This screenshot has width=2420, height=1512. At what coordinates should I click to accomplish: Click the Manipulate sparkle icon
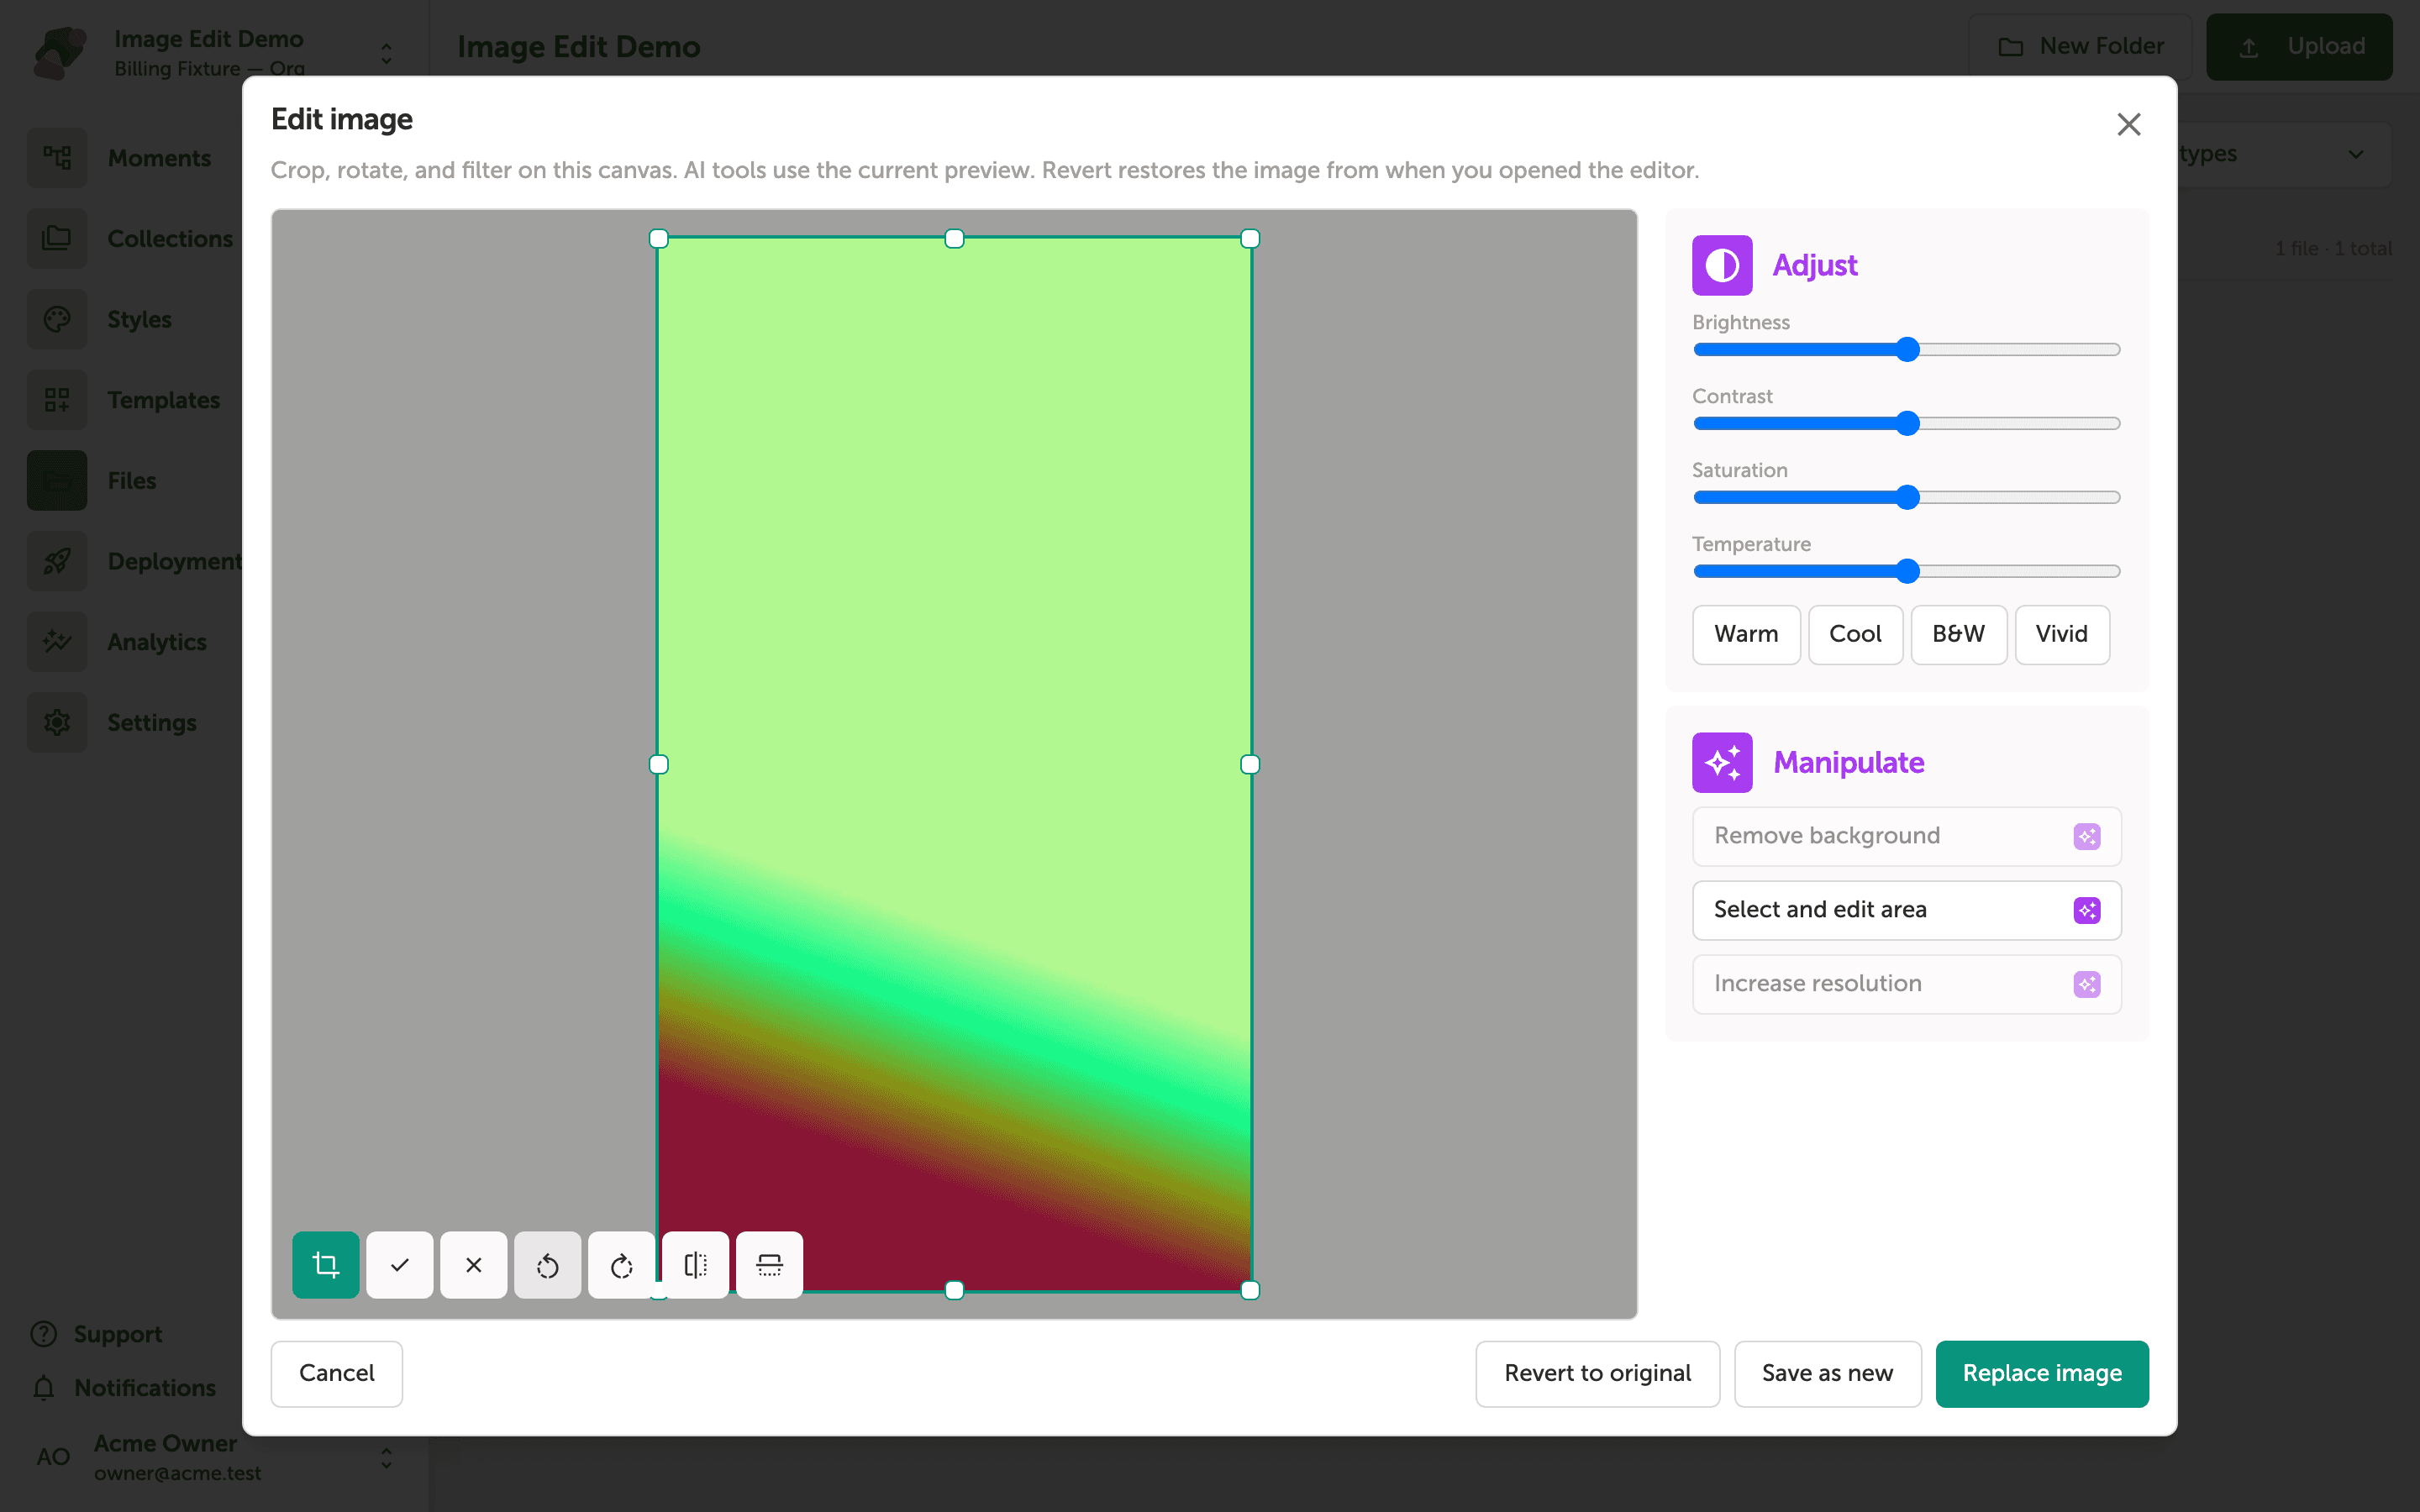click(1721, 762)
